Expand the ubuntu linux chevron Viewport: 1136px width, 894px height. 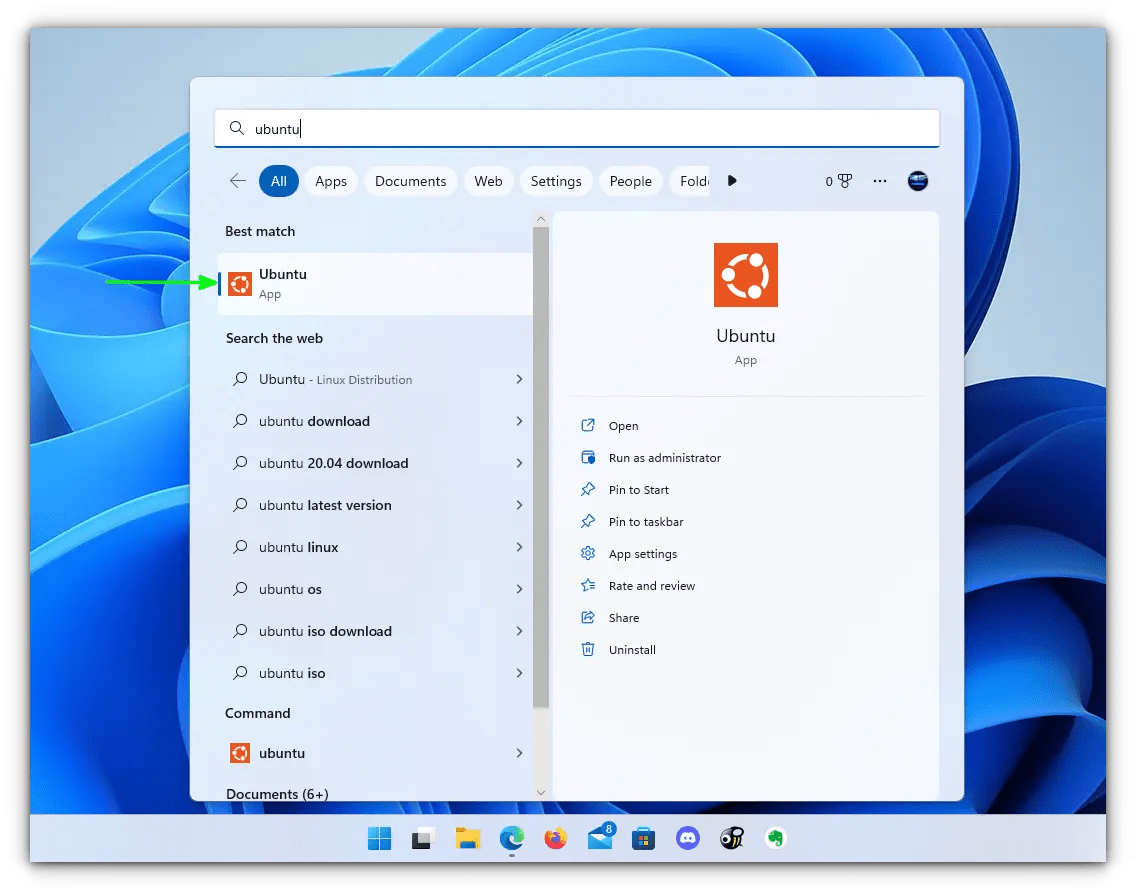click(519, 547)
